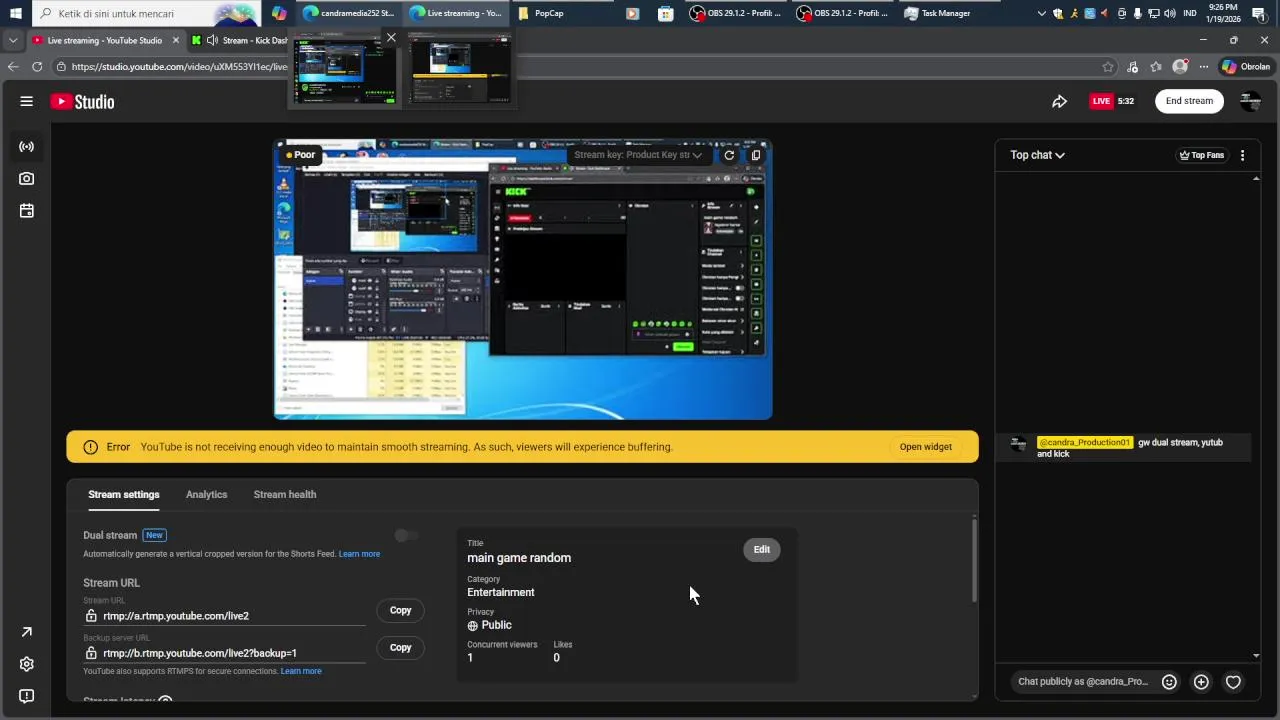Open the Obrolan Copilot button in browser
Viewport: 1280px width, 720px height.
pos(1246,67)
